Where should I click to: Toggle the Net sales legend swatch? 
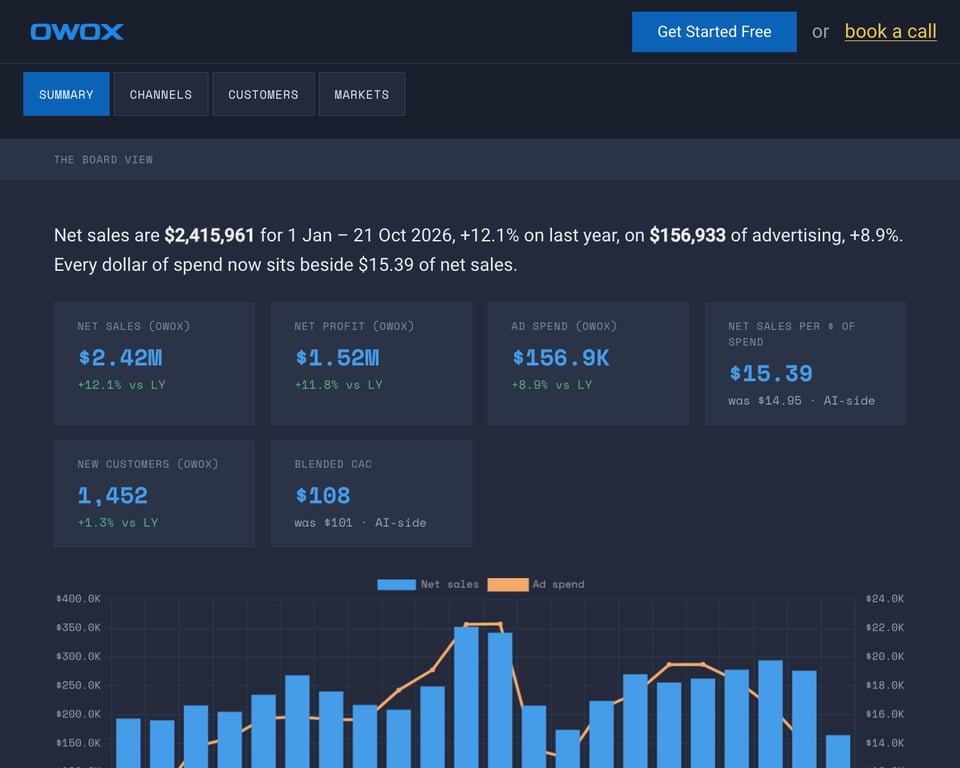point(396,584)
